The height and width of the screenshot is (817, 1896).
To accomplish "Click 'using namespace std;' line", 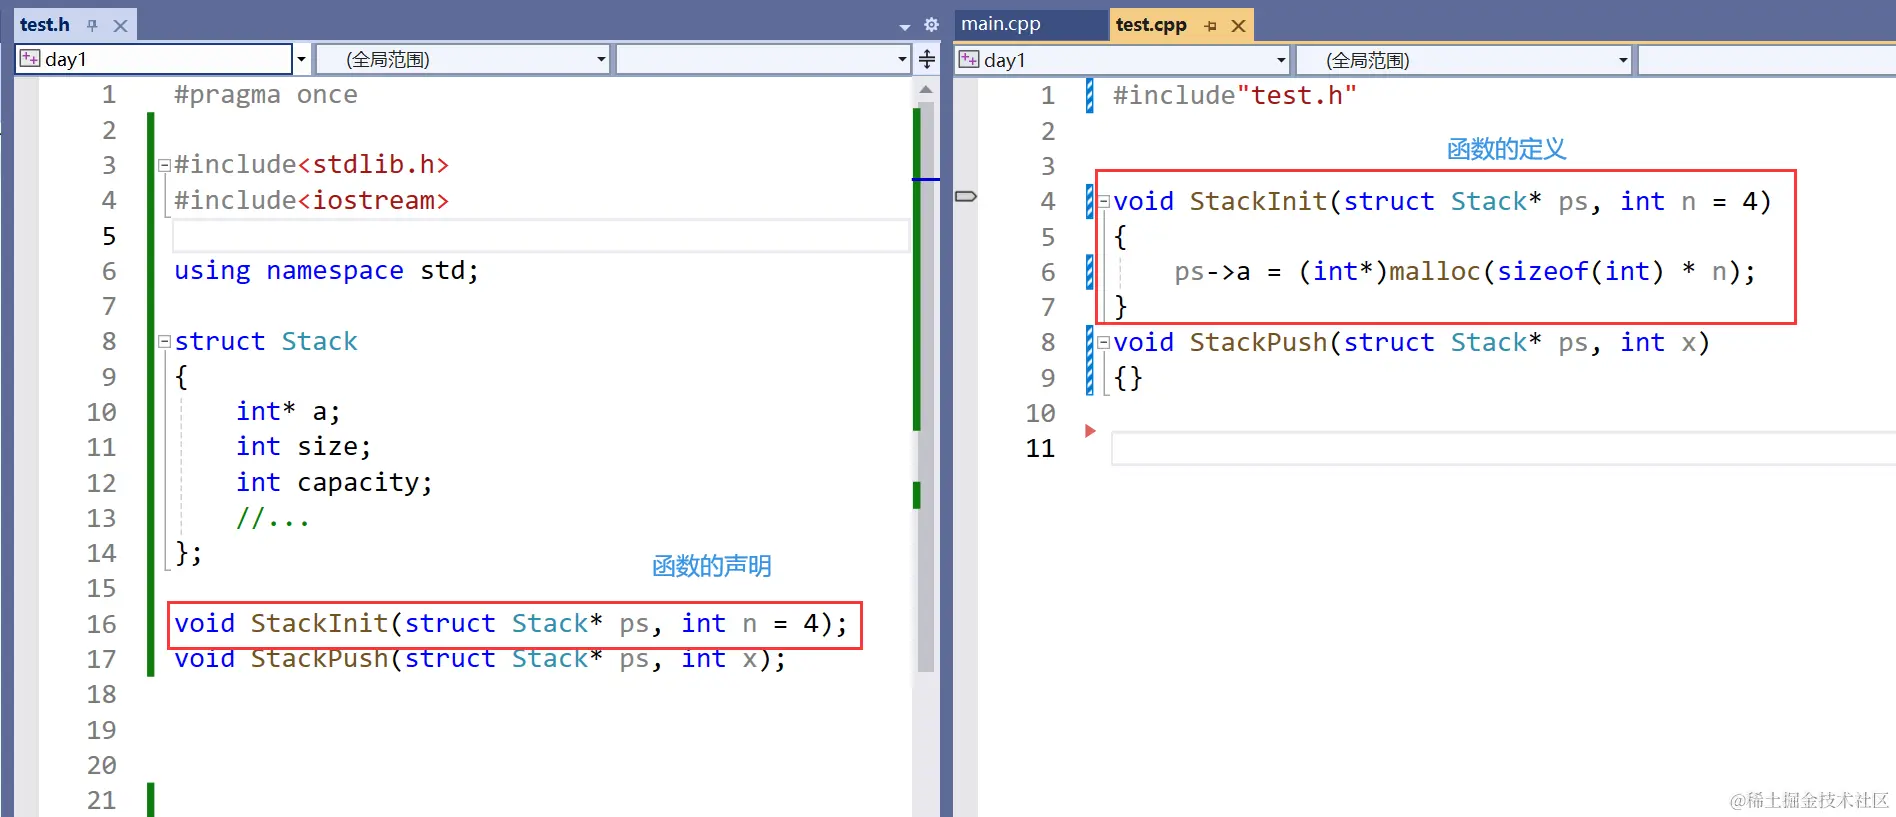I will point(326,271).
